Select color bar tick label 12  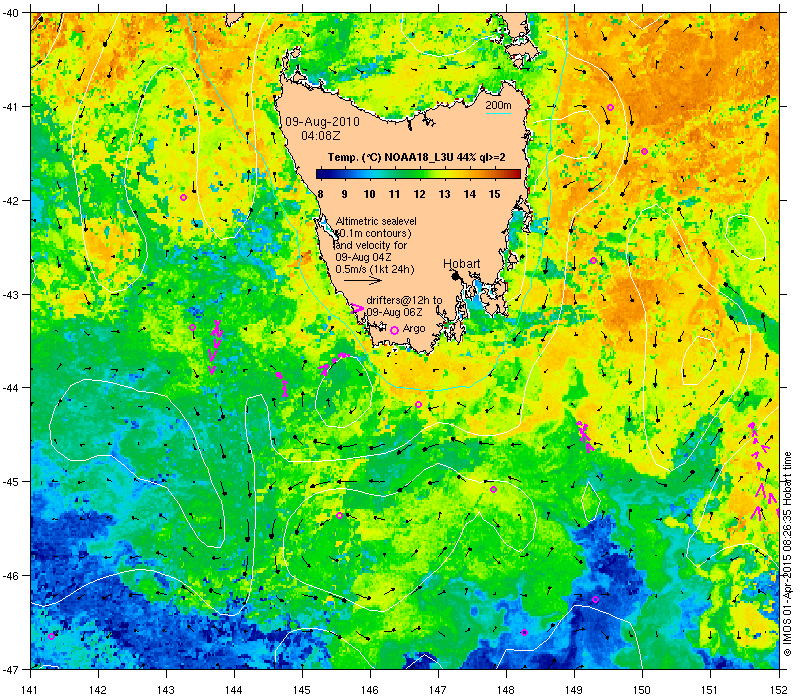(x=419, y=194)
